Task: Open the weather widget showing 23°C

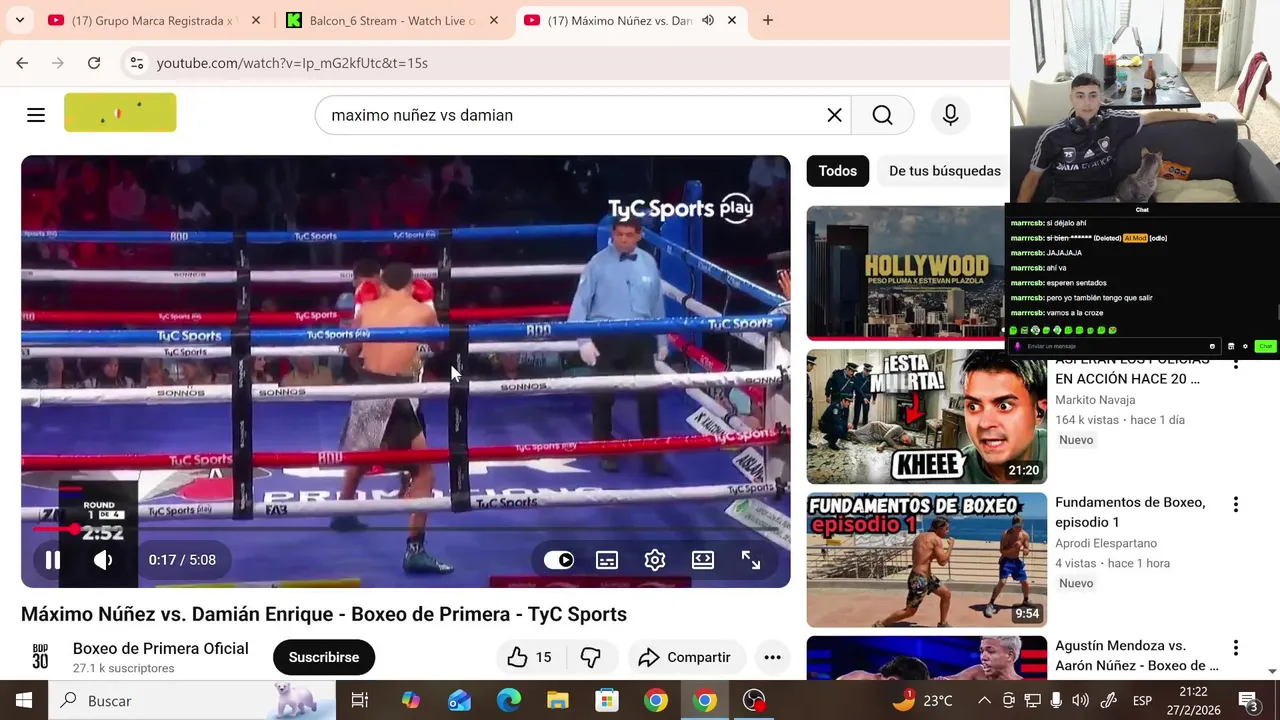Action: [x=922, y=700]
